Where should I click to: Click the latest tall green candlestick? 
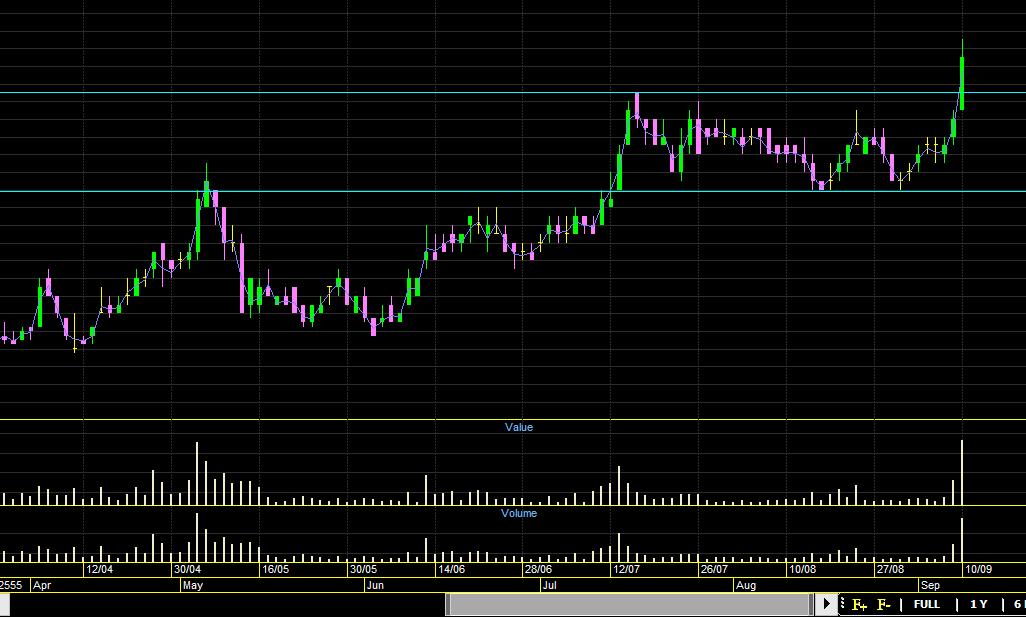961,82
